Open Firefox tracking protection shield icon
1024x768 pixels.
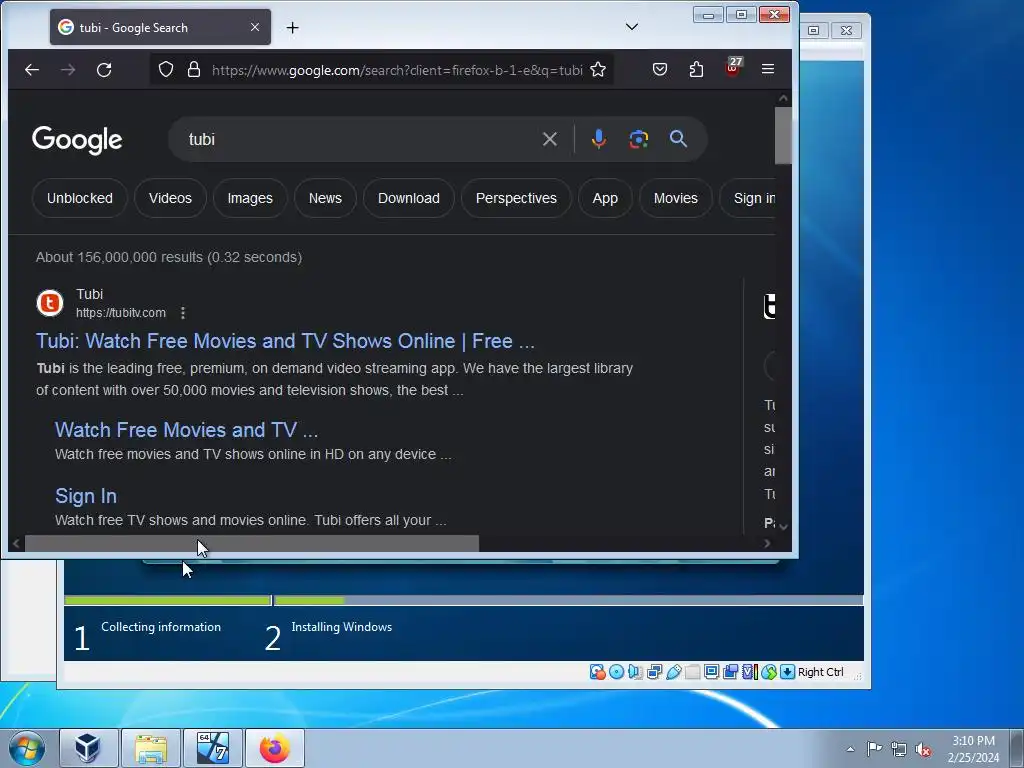coord(166,69)
